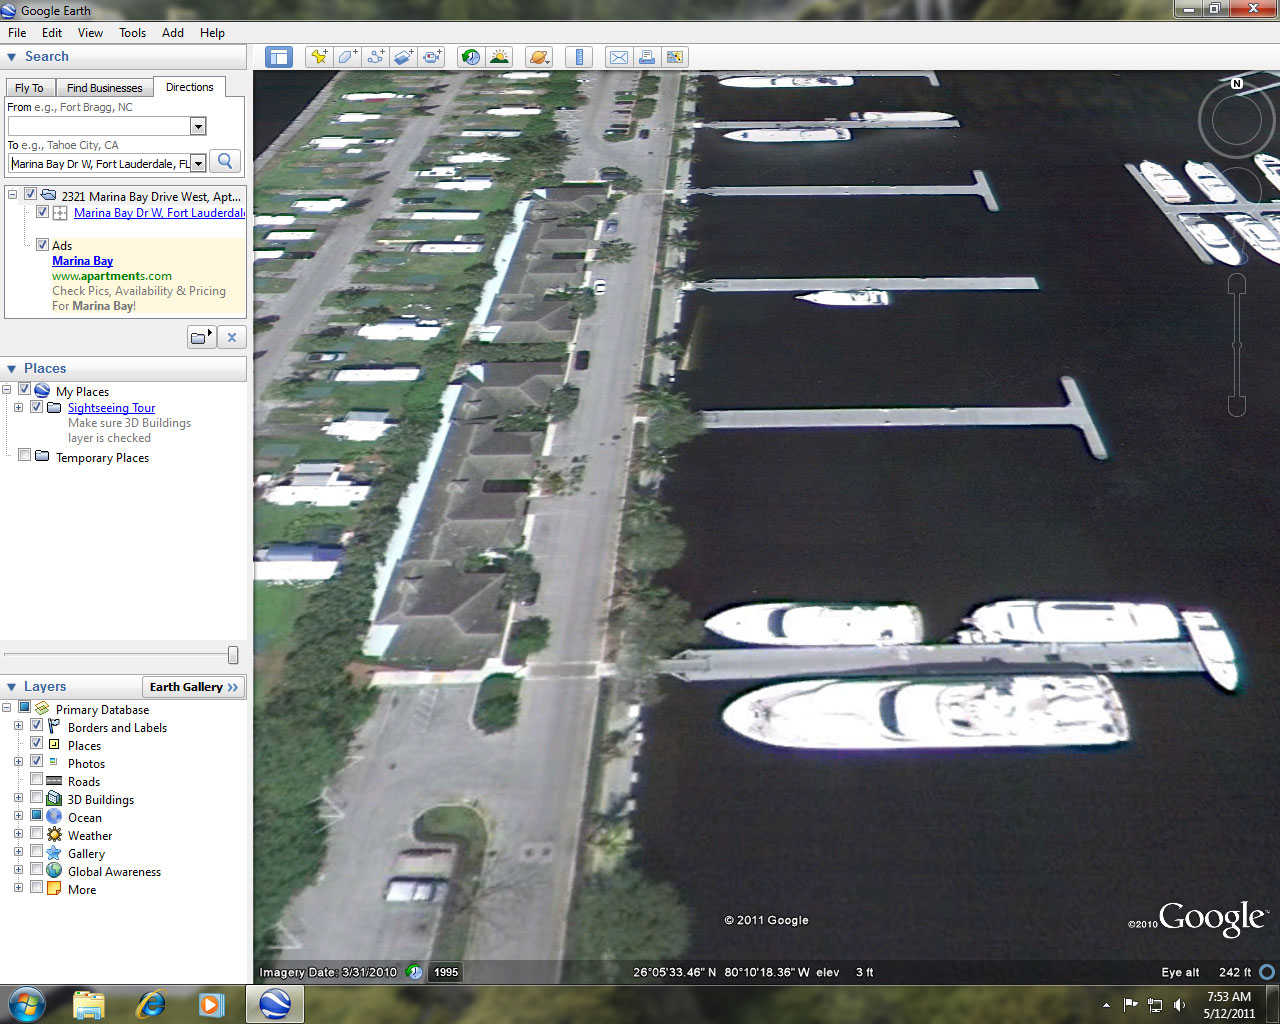This screenshot has width=1280, height=1024.
Task: Click the play tour folder button
Action: click(x=201, y=337)
